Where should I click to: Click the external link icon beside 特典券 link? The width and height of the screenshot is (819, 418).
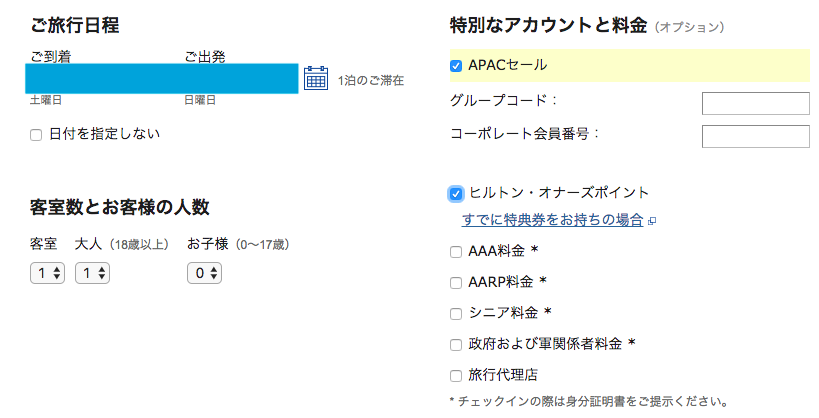[651, 222]
